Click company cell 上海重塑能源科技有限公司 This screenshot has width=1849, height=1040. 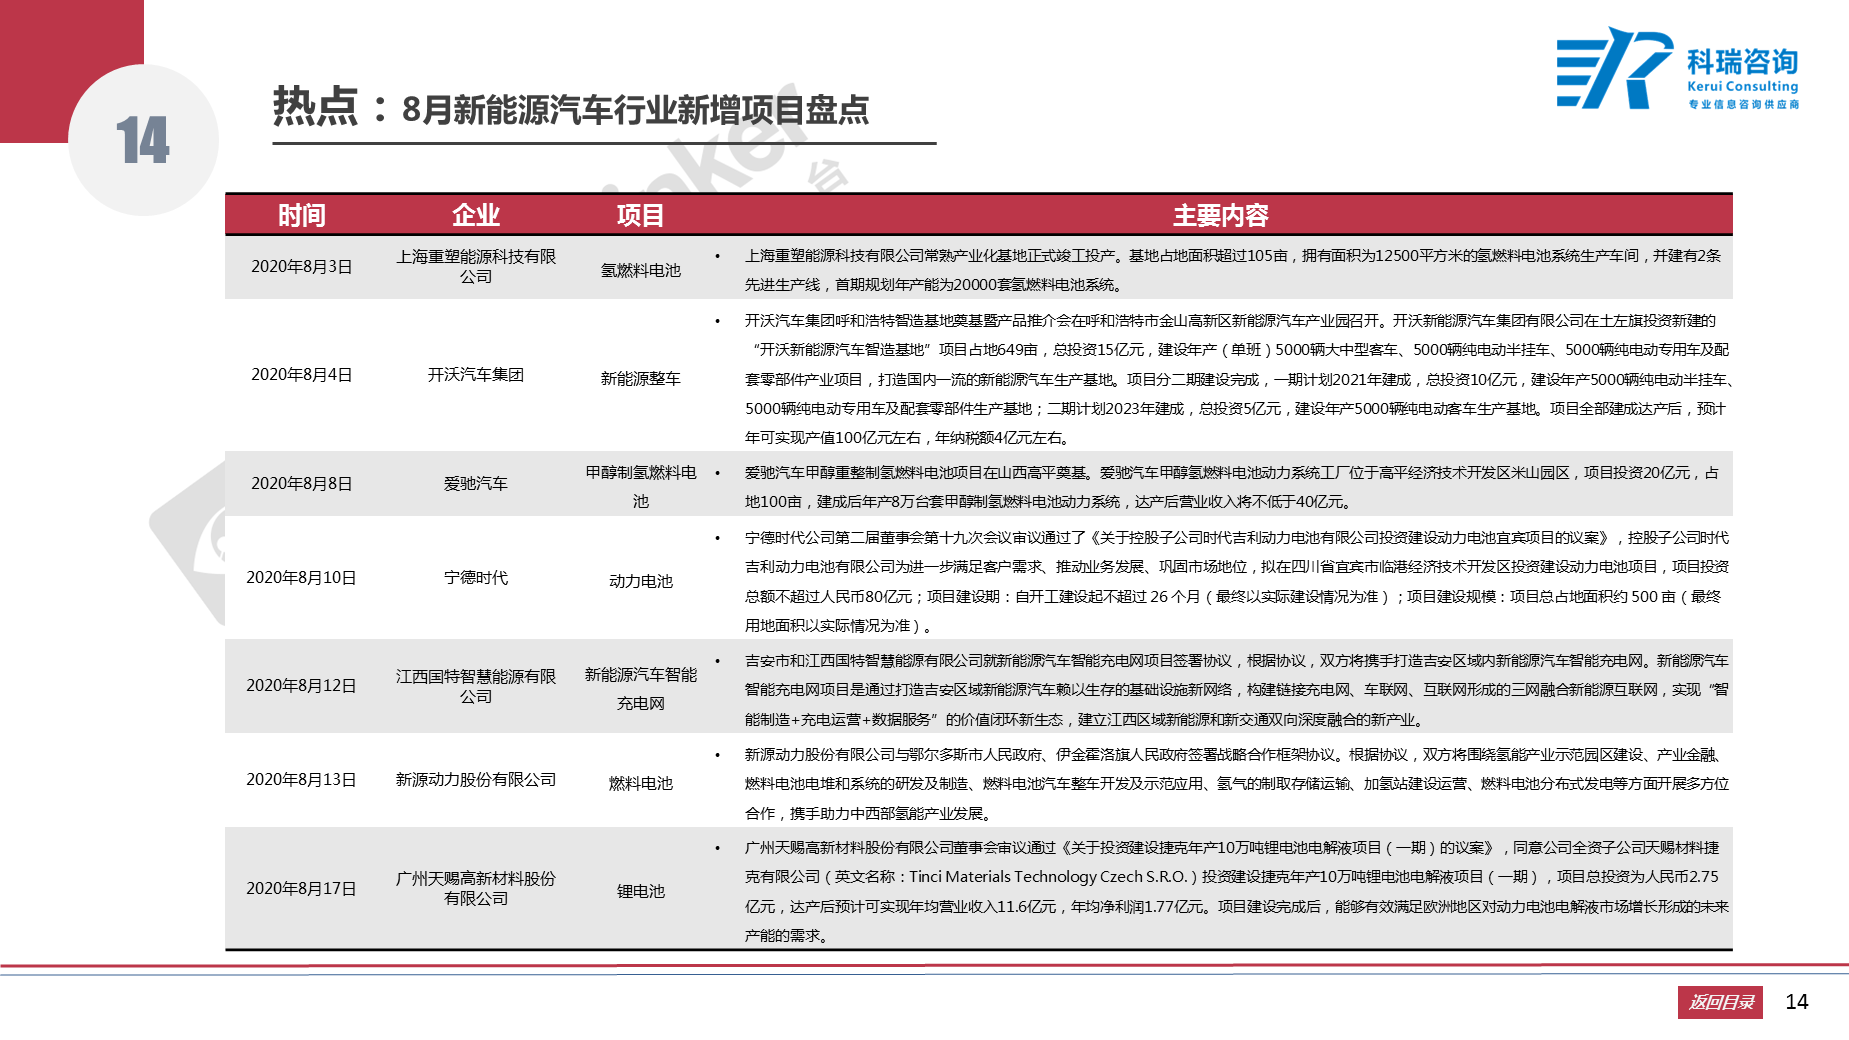coord(476,267)
